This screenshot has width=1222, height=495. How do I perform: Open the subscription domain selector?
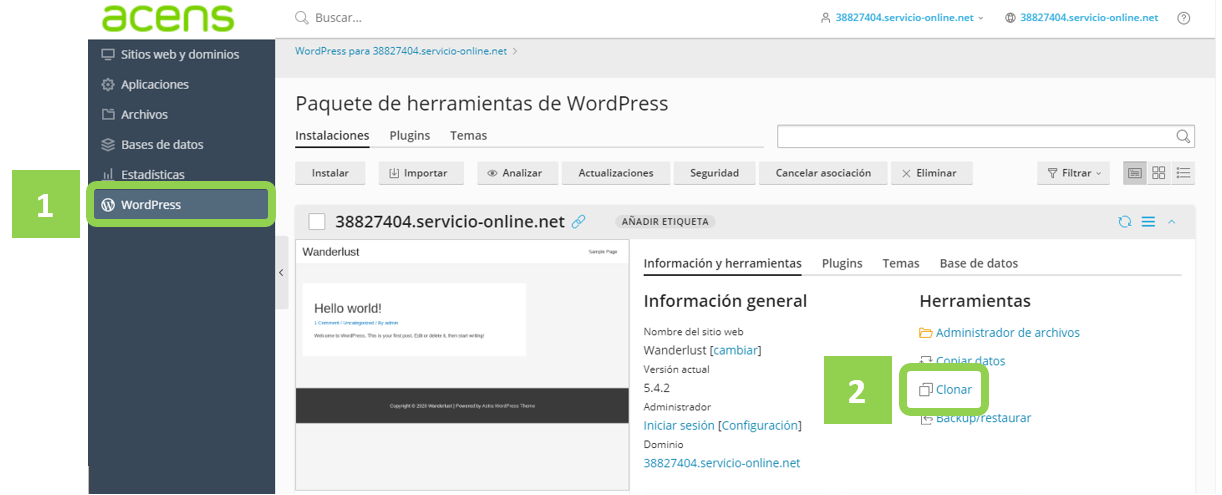[1081, 18]
